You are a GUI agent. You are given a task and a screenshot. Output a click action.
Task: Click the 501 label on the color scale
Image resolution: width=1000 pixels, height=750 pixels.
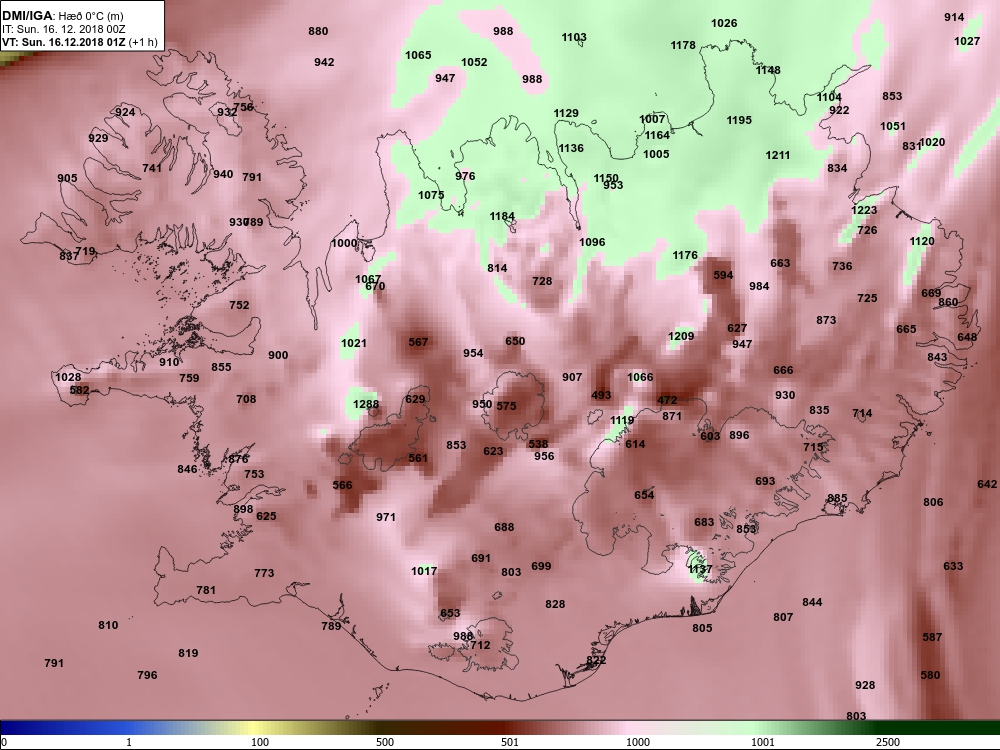tap(510, 742)
